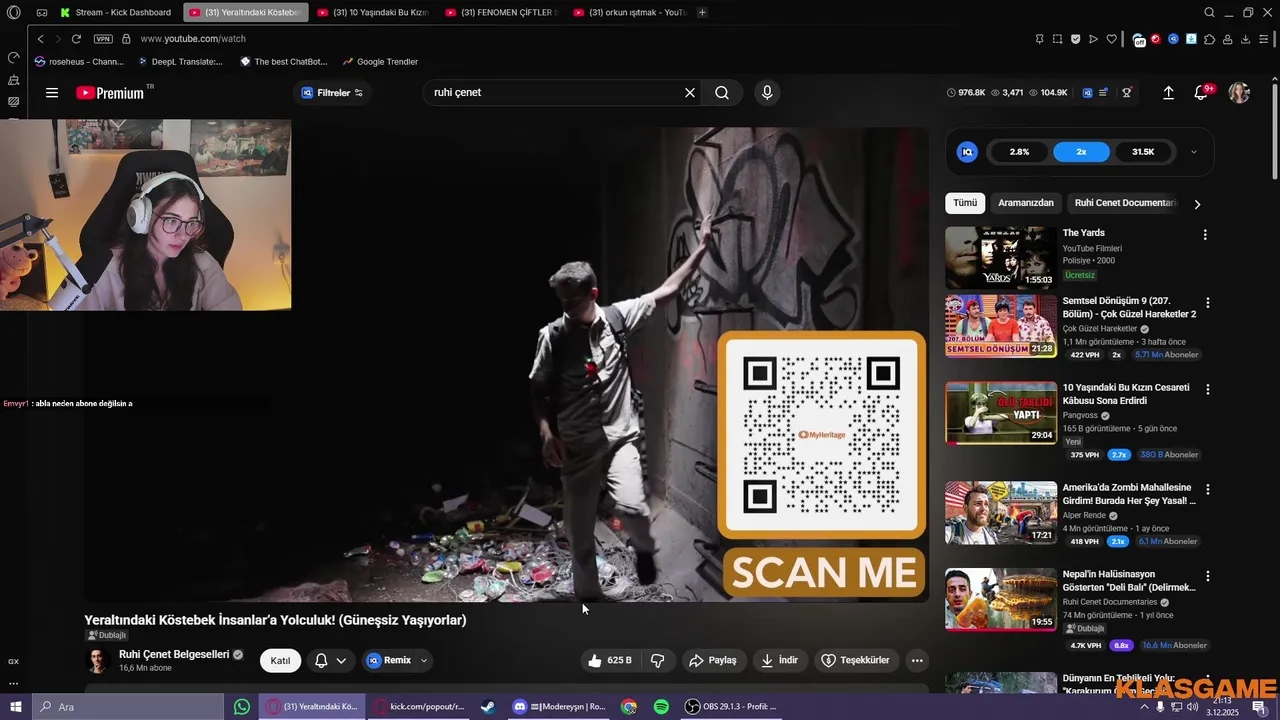Image resolution: width=1280 pixels, height=720 pixels.
Task: Go back with browser back arrow
Action: click(x=40, y=39)
